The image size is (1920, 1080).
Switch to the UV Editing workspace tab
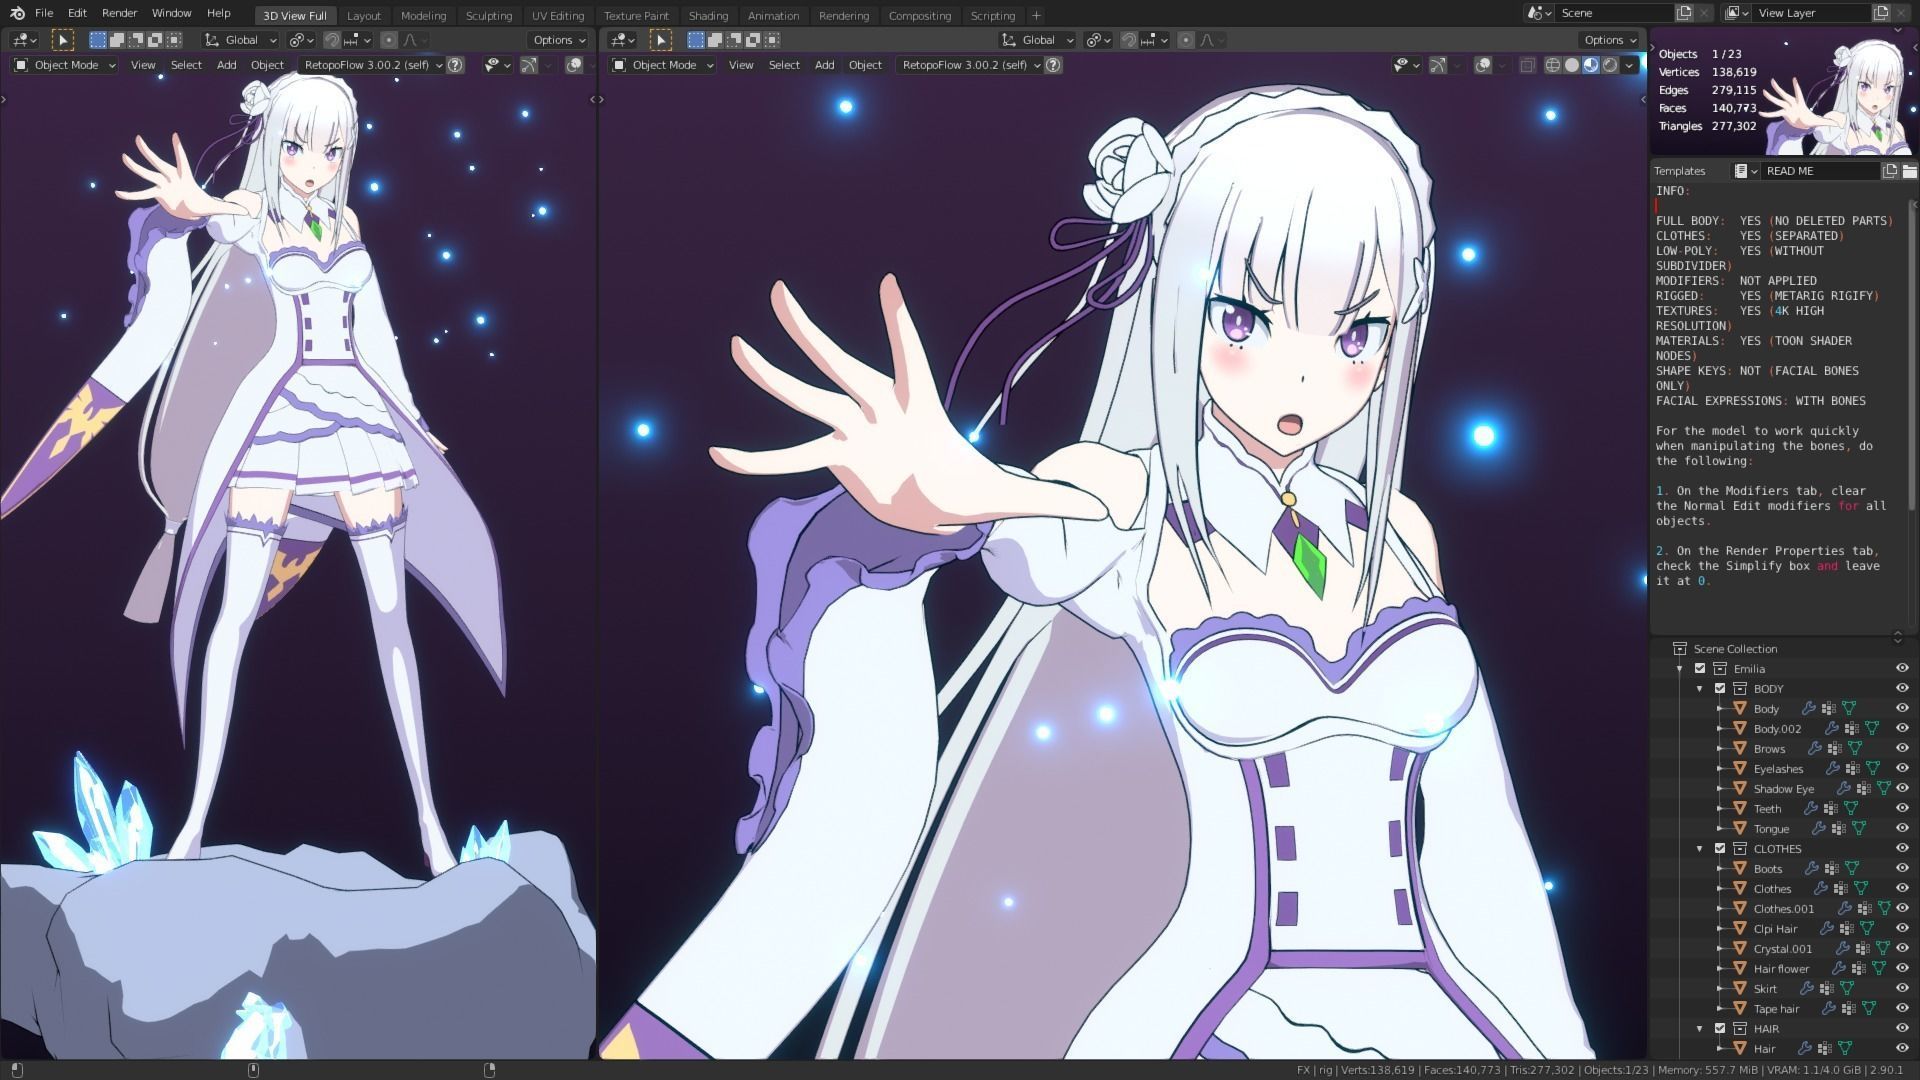(x=557, y=15)
